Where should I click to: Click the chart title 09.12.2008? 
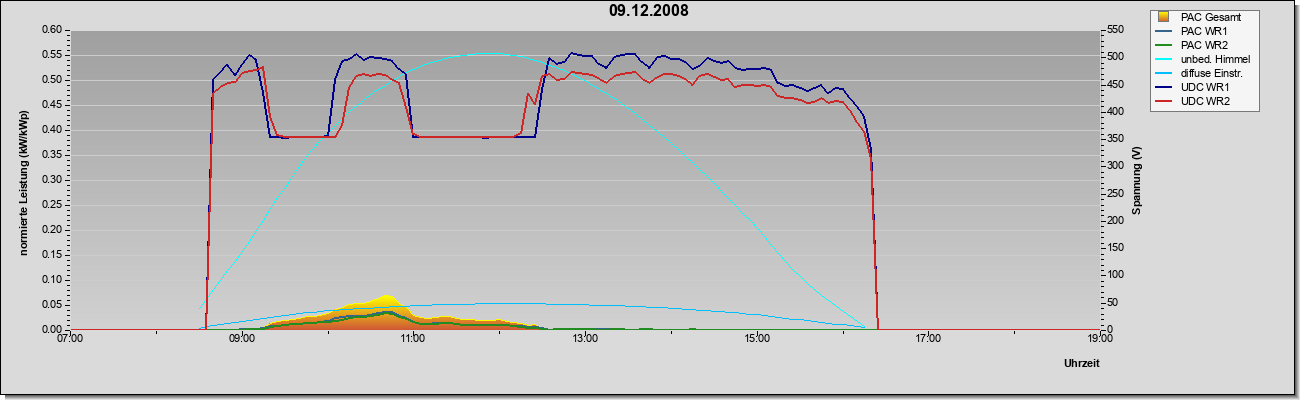(648, 12)
